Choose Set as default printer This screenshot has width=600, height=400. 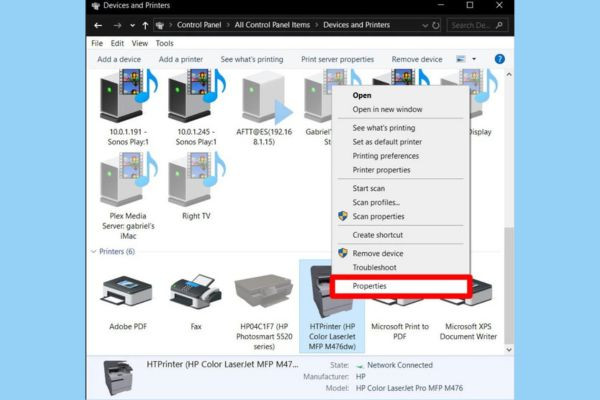(400, 142)
